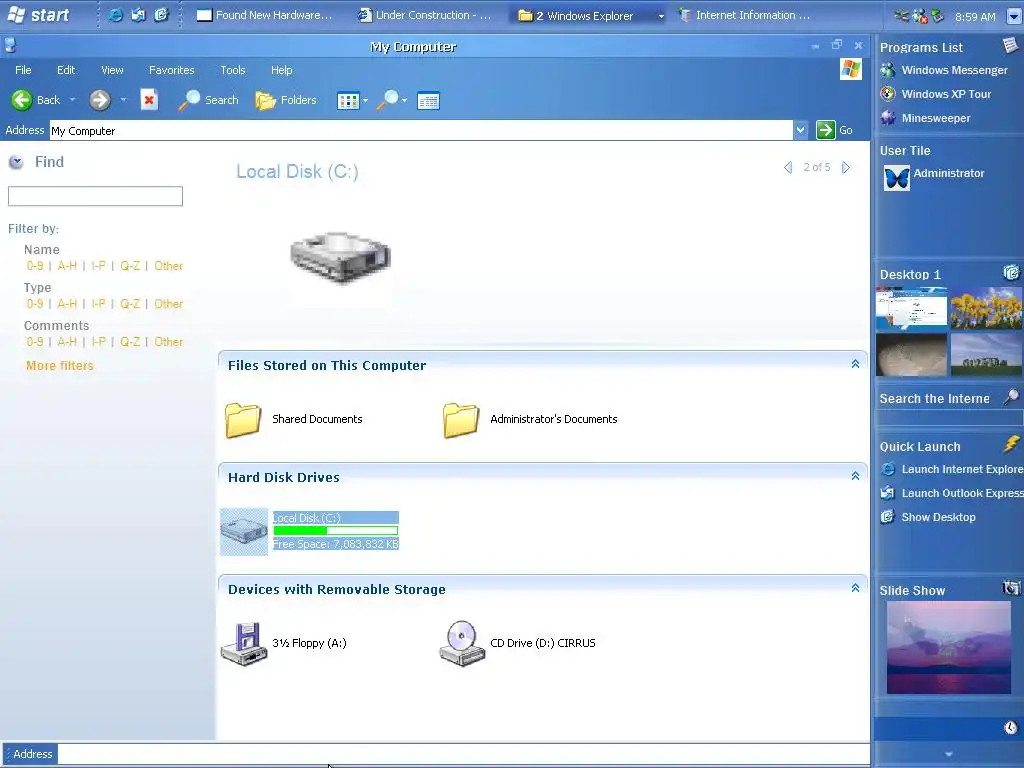Filter Comments by Other
The width and height of the screenshot is (1024, 768).
168,342
